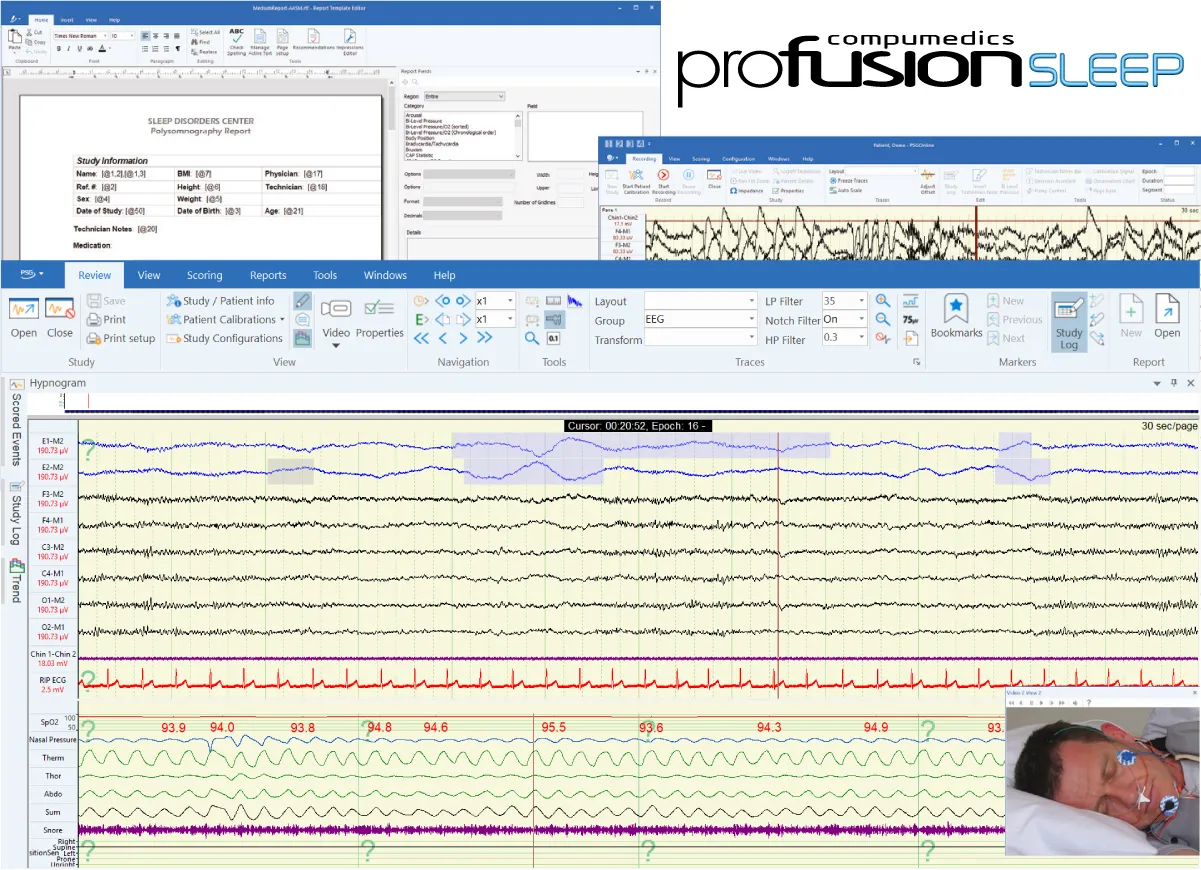The image size is (1201, 870).
Task: Enable Freeze Traces checkbox in recording window
Action: pos(833,181)
